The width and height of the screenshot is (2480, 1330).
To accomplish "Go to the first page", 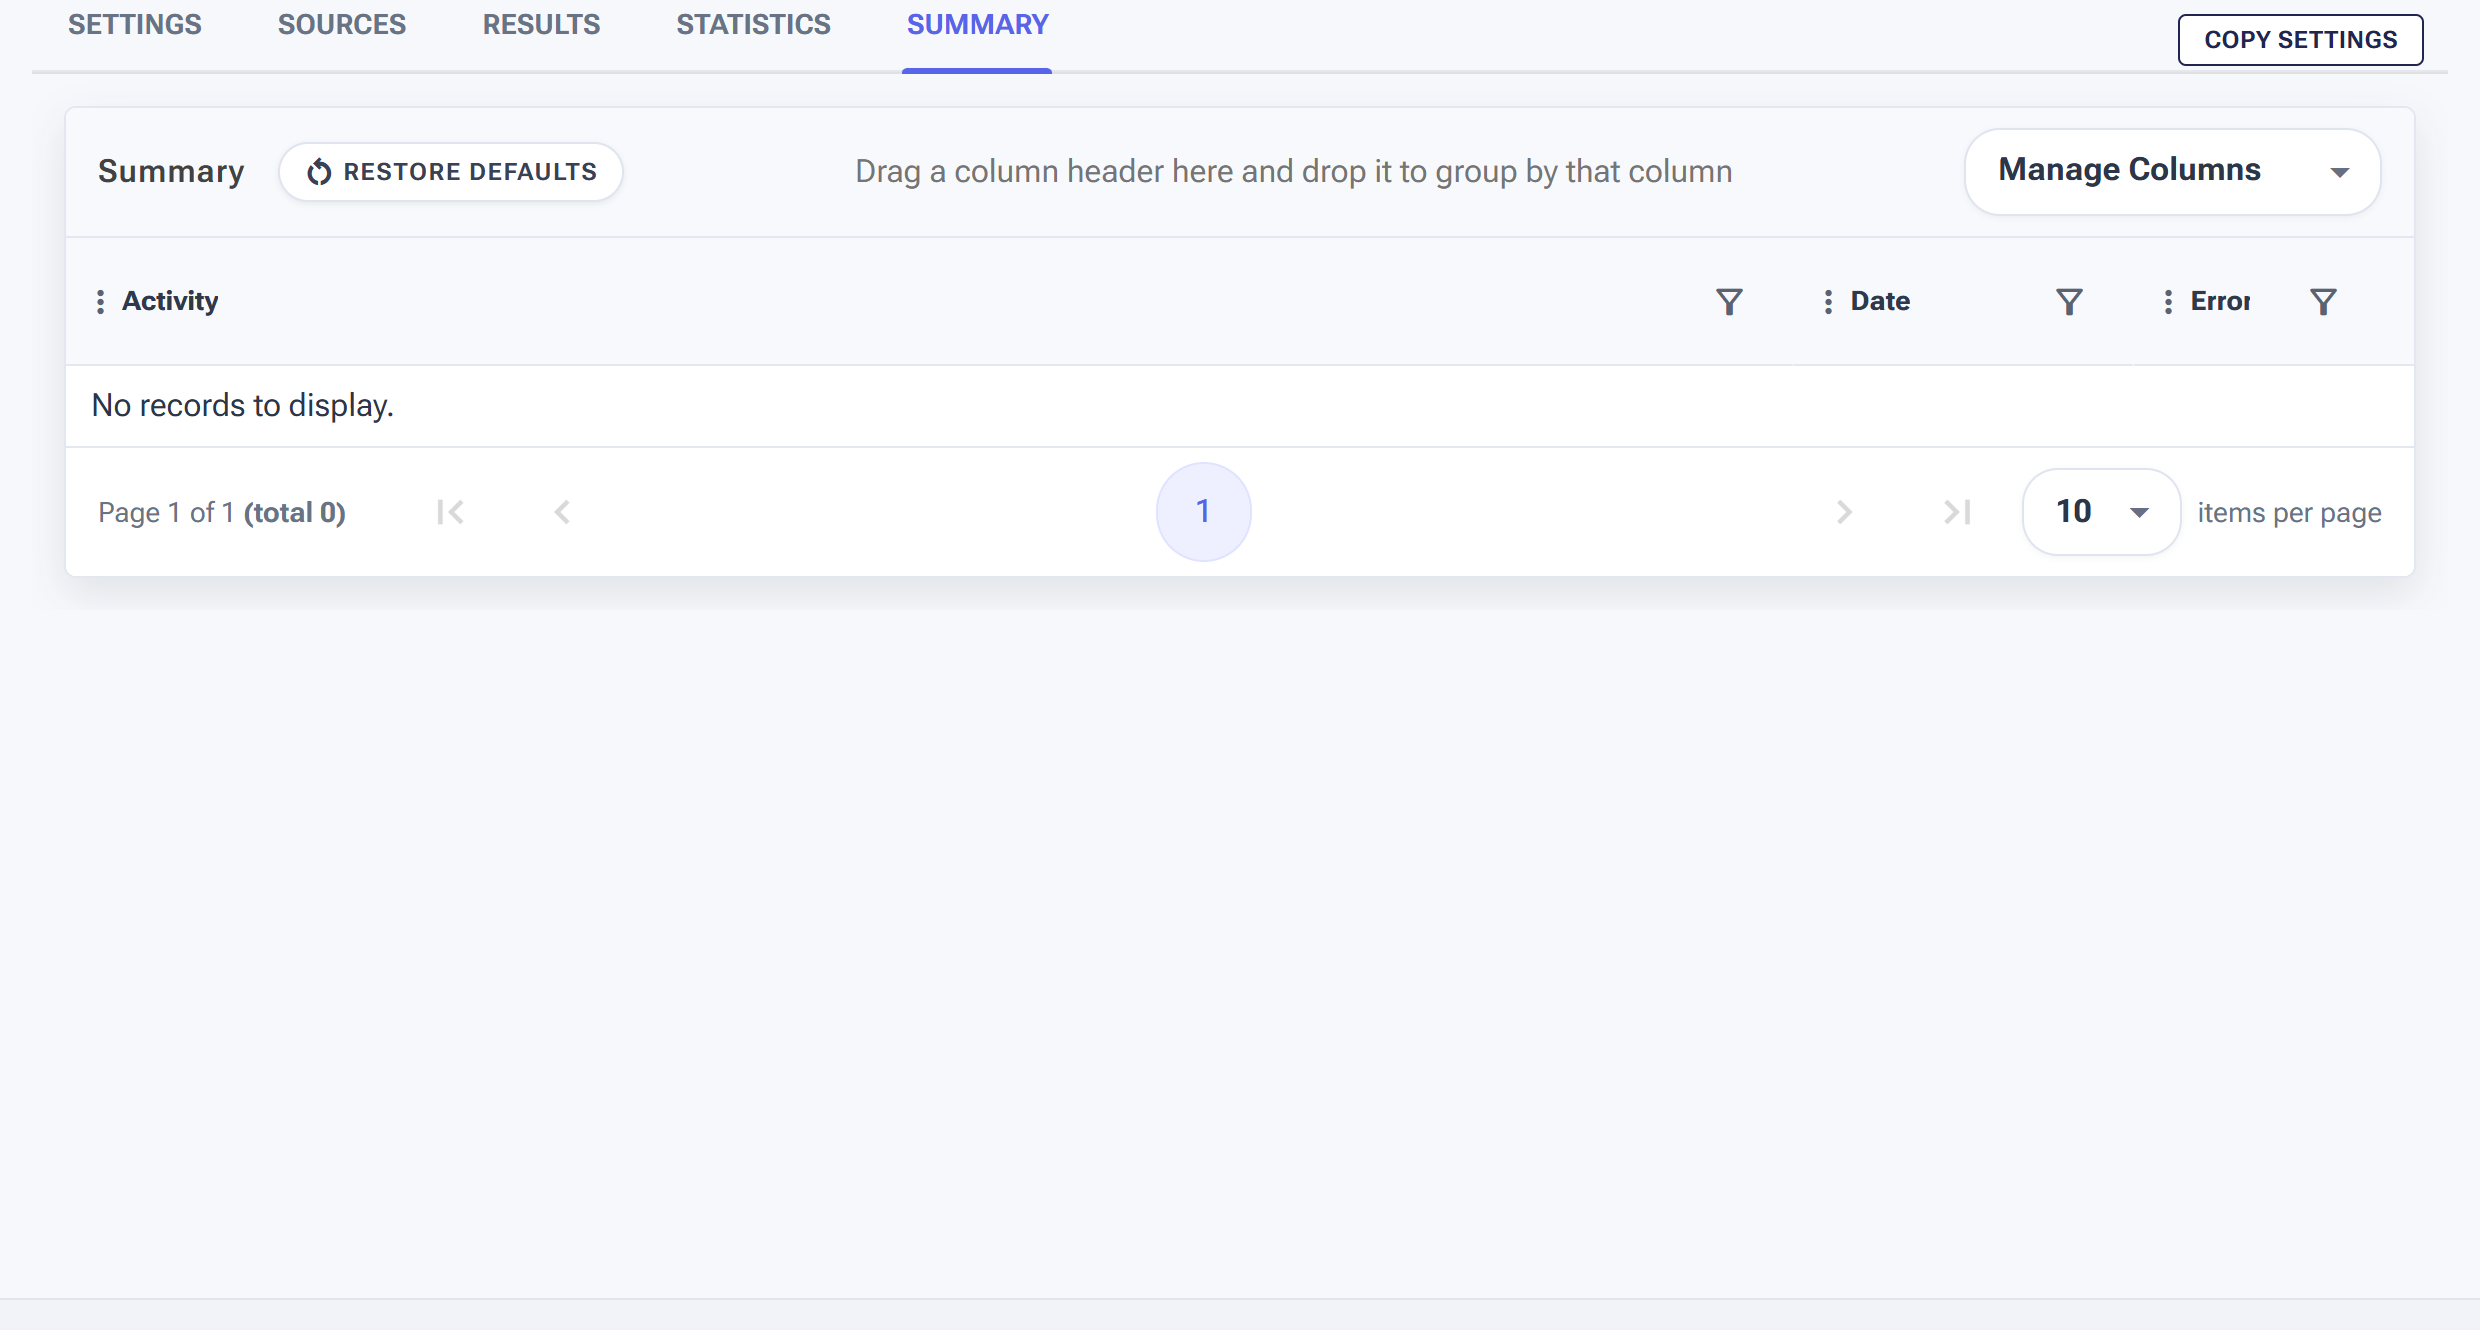I will [450, 512].
